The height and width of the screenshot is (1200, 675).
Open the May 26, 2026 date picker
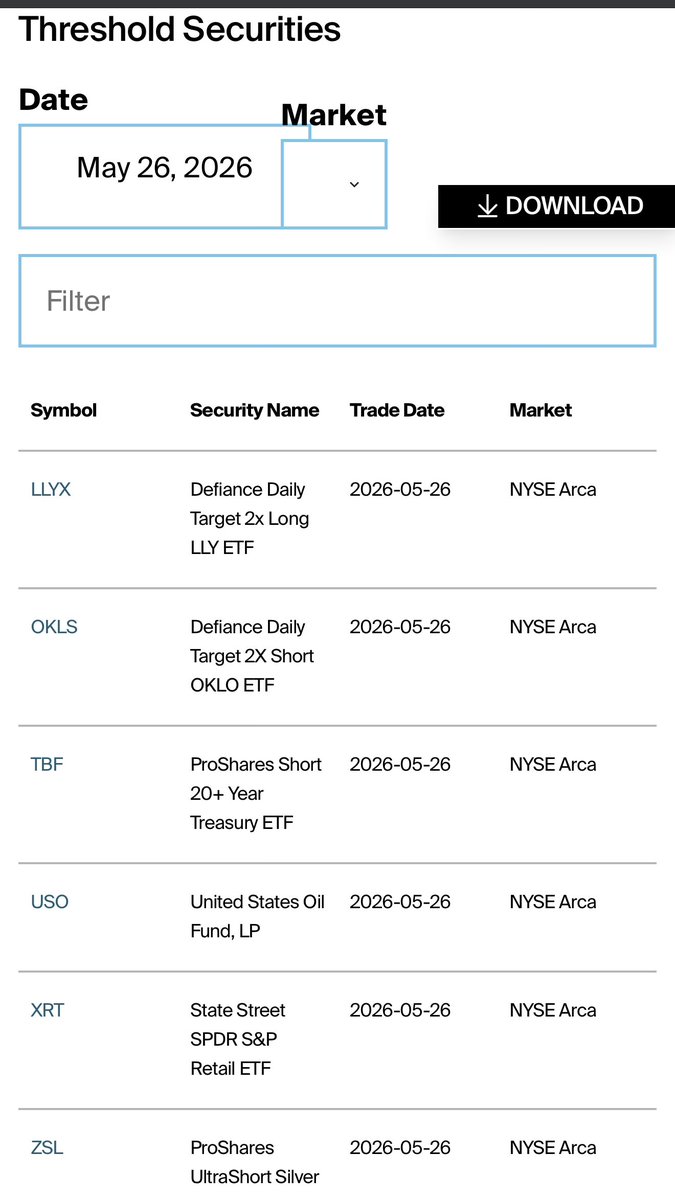click(x=165, y=176)
